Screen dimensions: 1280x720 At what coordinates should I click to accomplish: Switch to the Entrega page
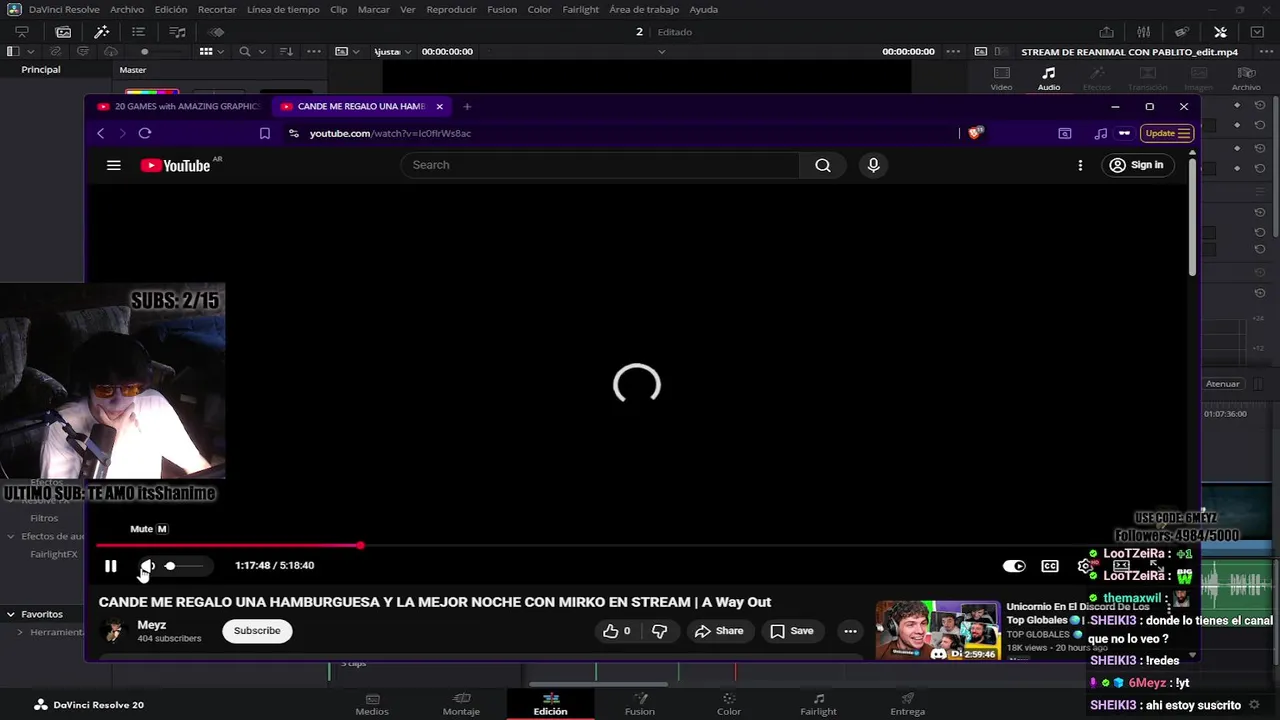point(907,704)
